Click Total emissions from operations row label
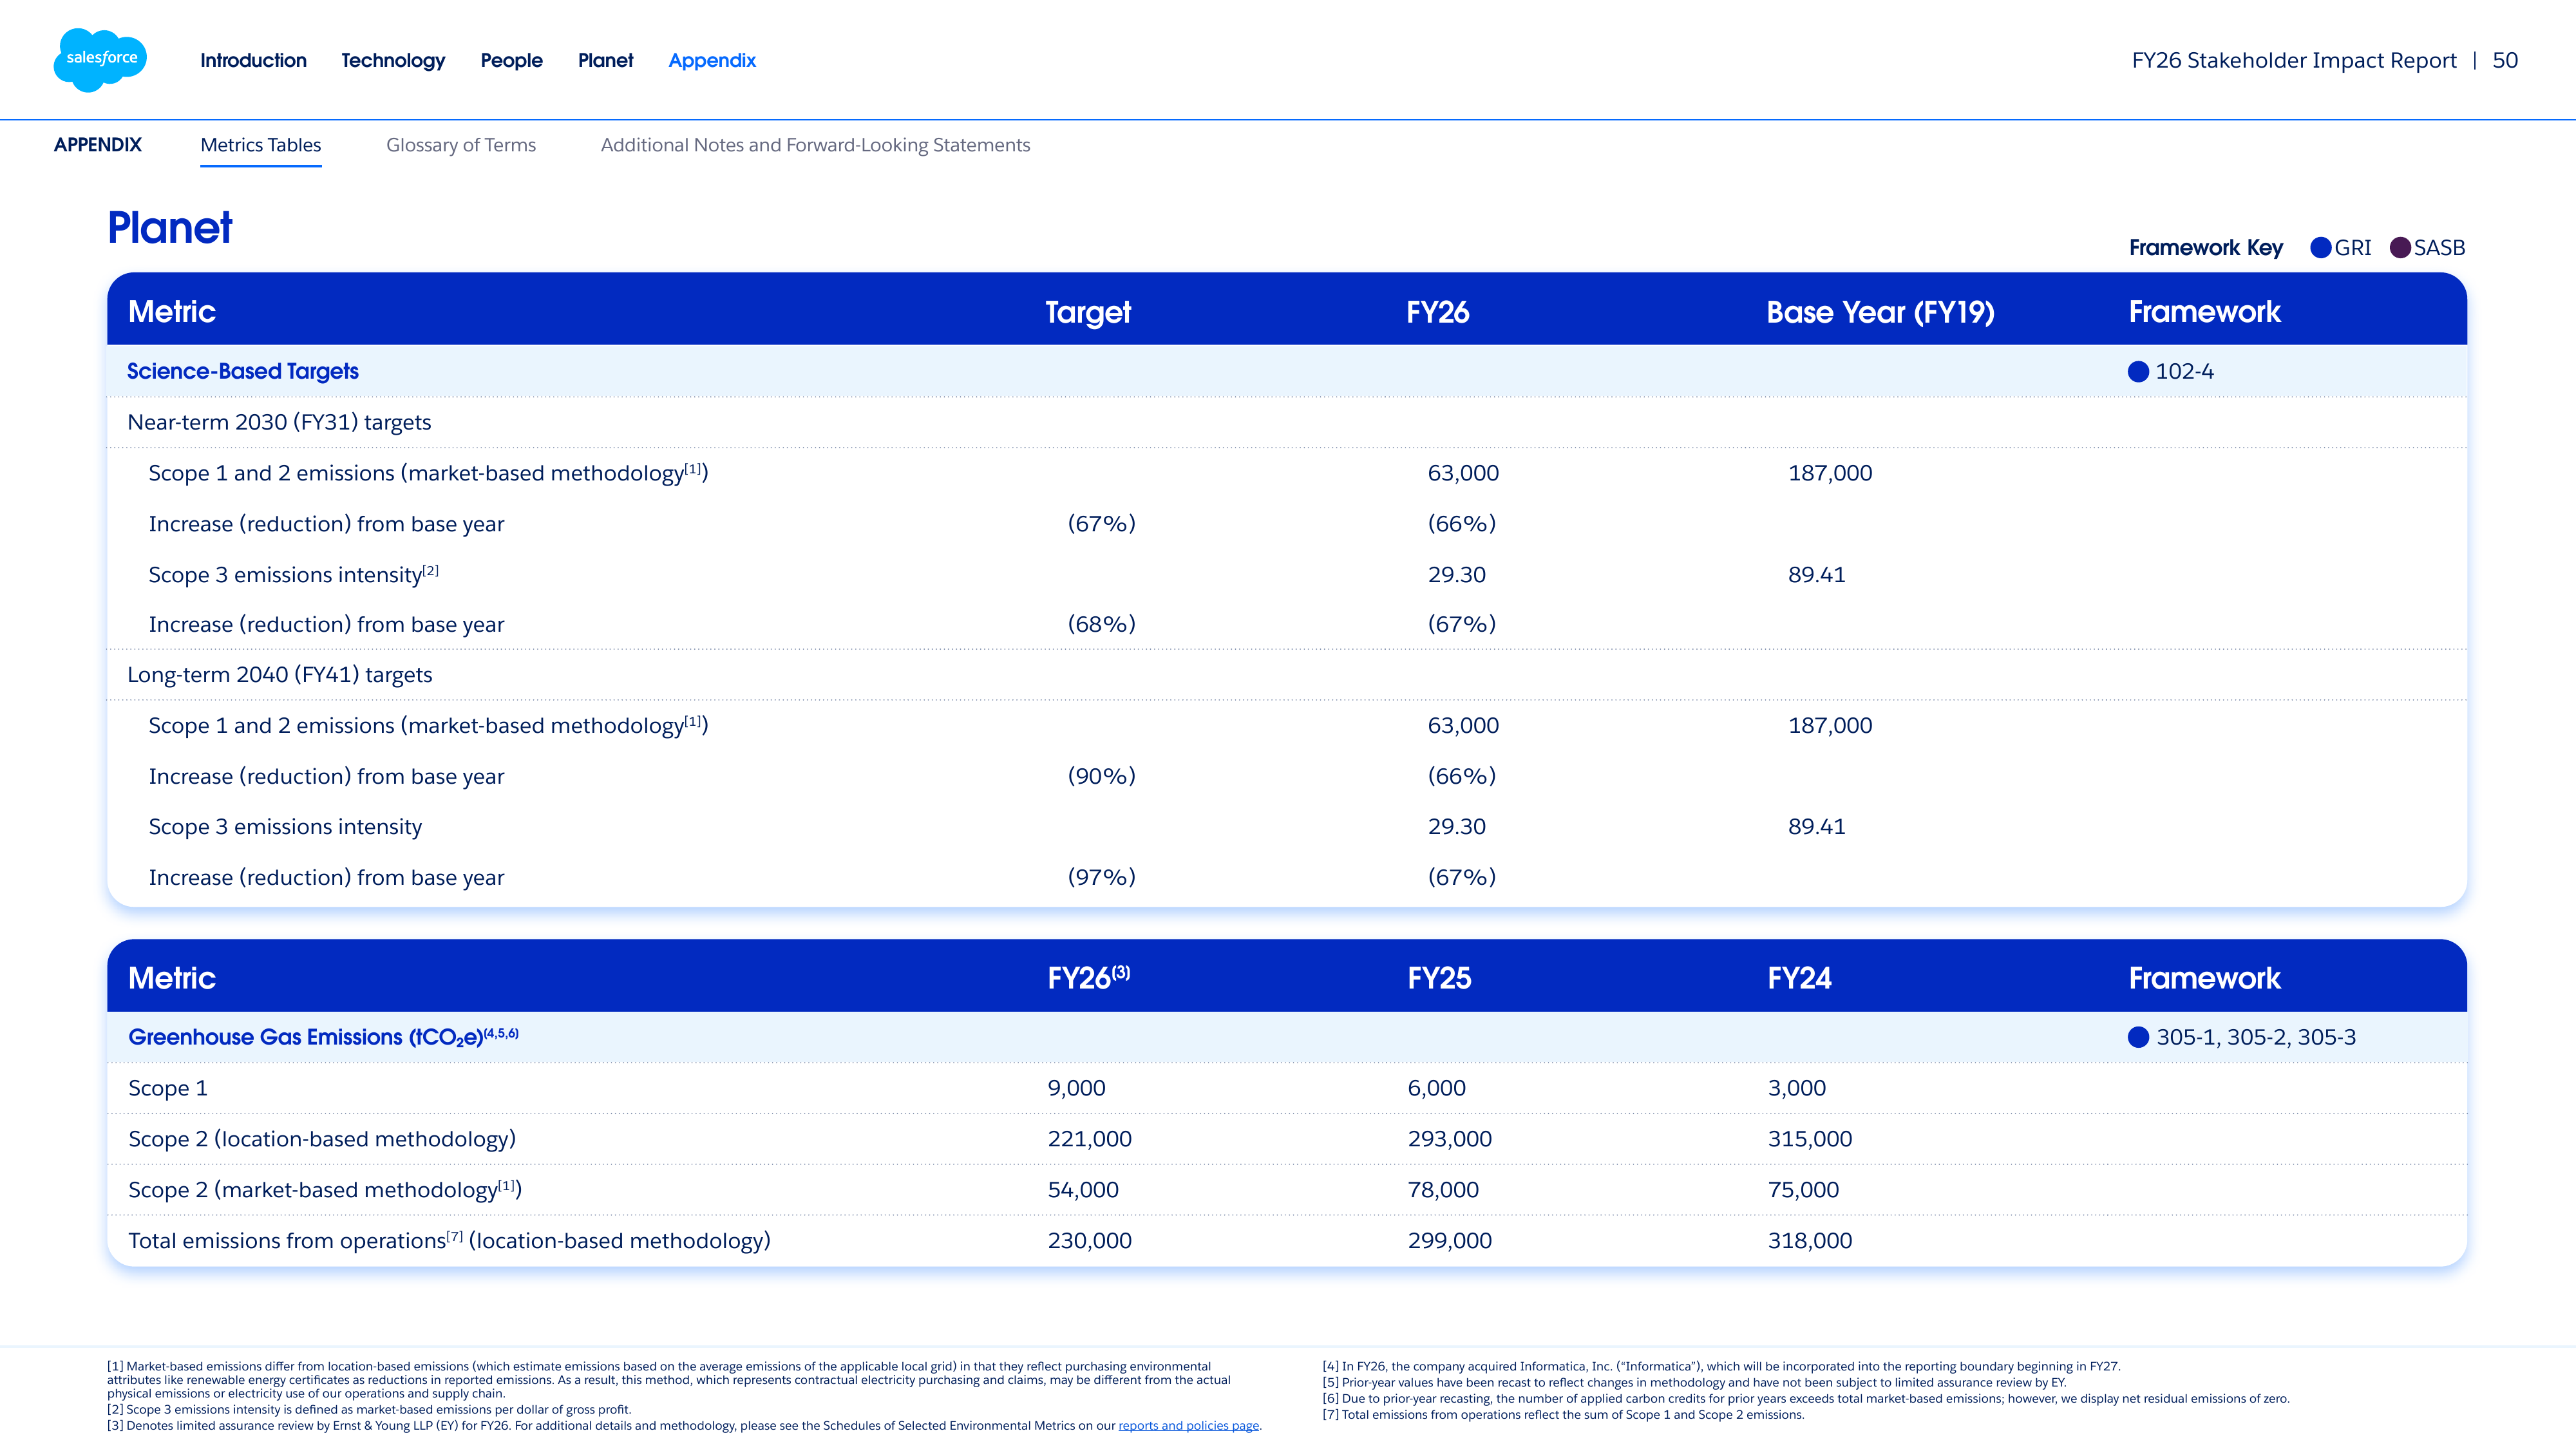Image resolution: width=2576 pixels, height=1449 pixels. click(x=449, y=1241)
